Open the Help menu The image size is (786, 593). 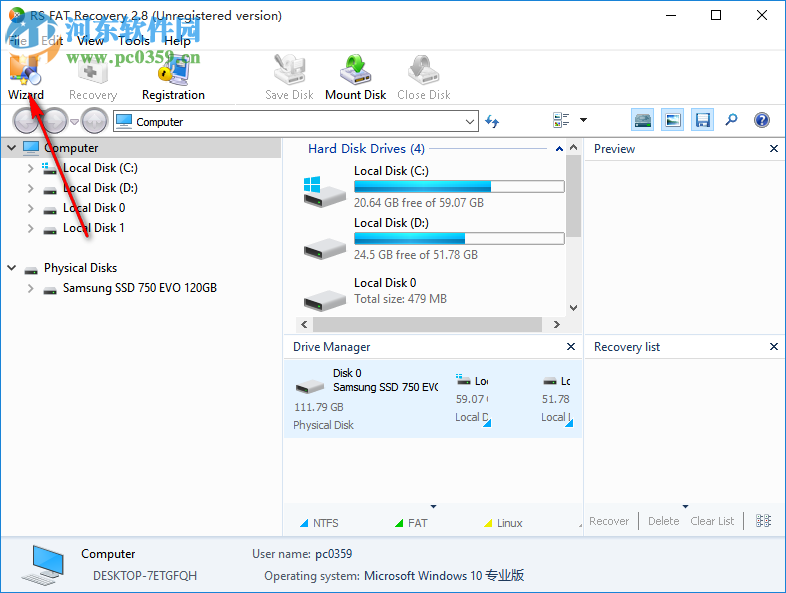[x=177, y=41]
